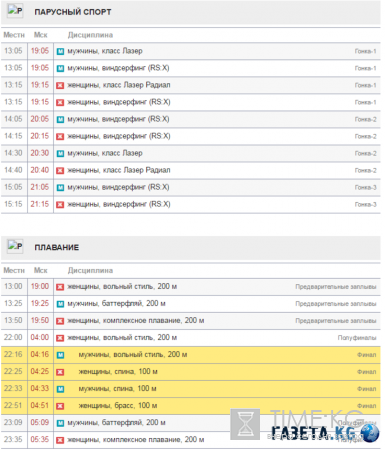Screen dimensions: 385x450
Task: Click the local time 14:30
Action: point(13,153)
